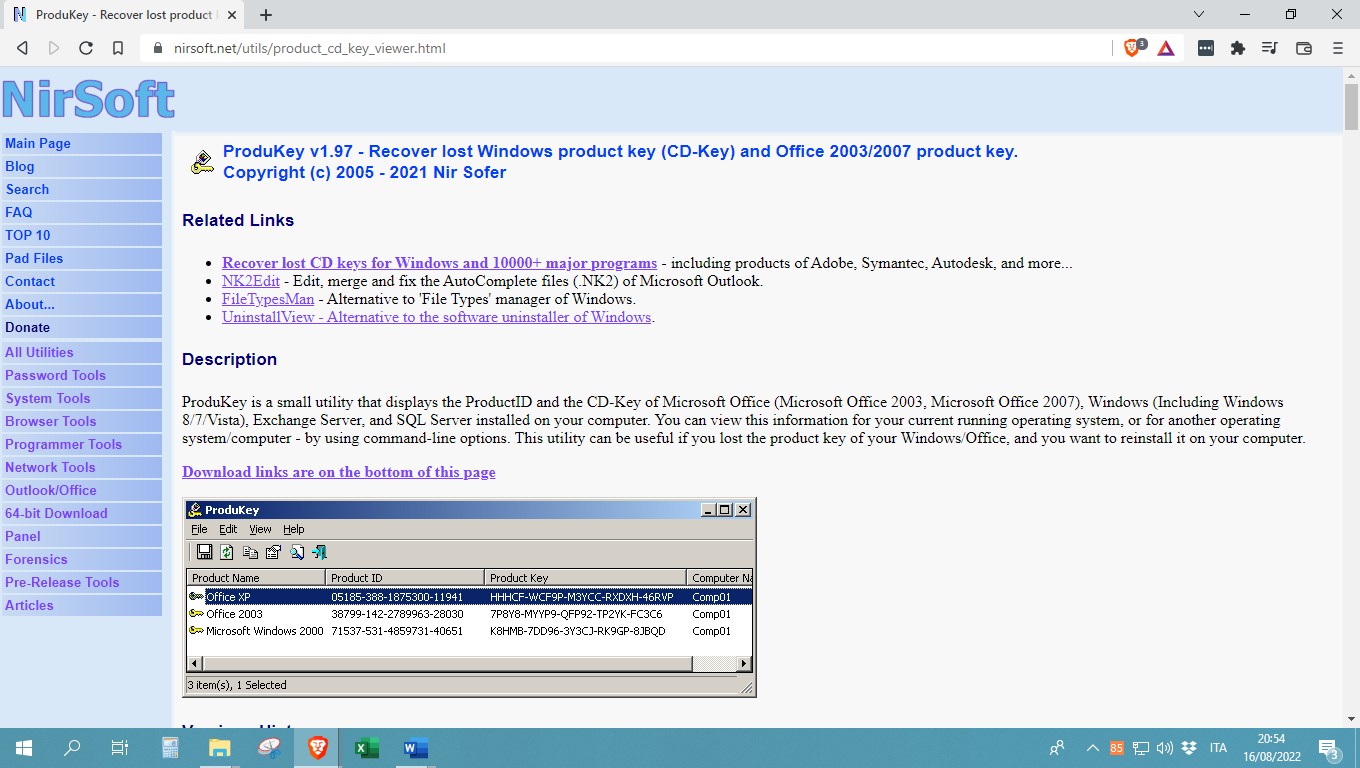Open the FileTypesMan link
Screen dimensions: 1360x768
268,299
